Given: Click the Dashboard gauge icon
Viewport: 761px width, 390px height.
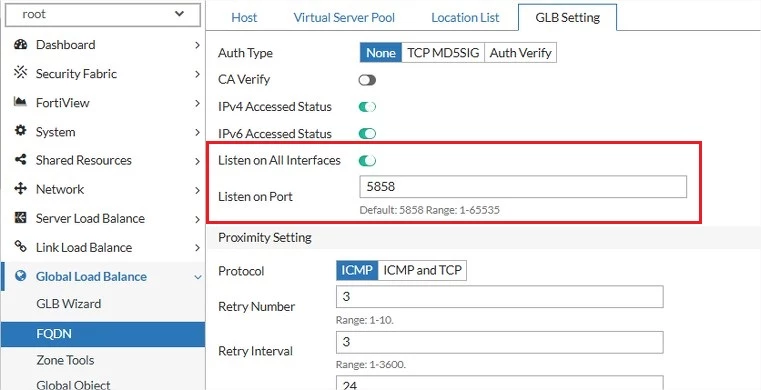Looking at the screenshot, I should click(x=20, y=45).
